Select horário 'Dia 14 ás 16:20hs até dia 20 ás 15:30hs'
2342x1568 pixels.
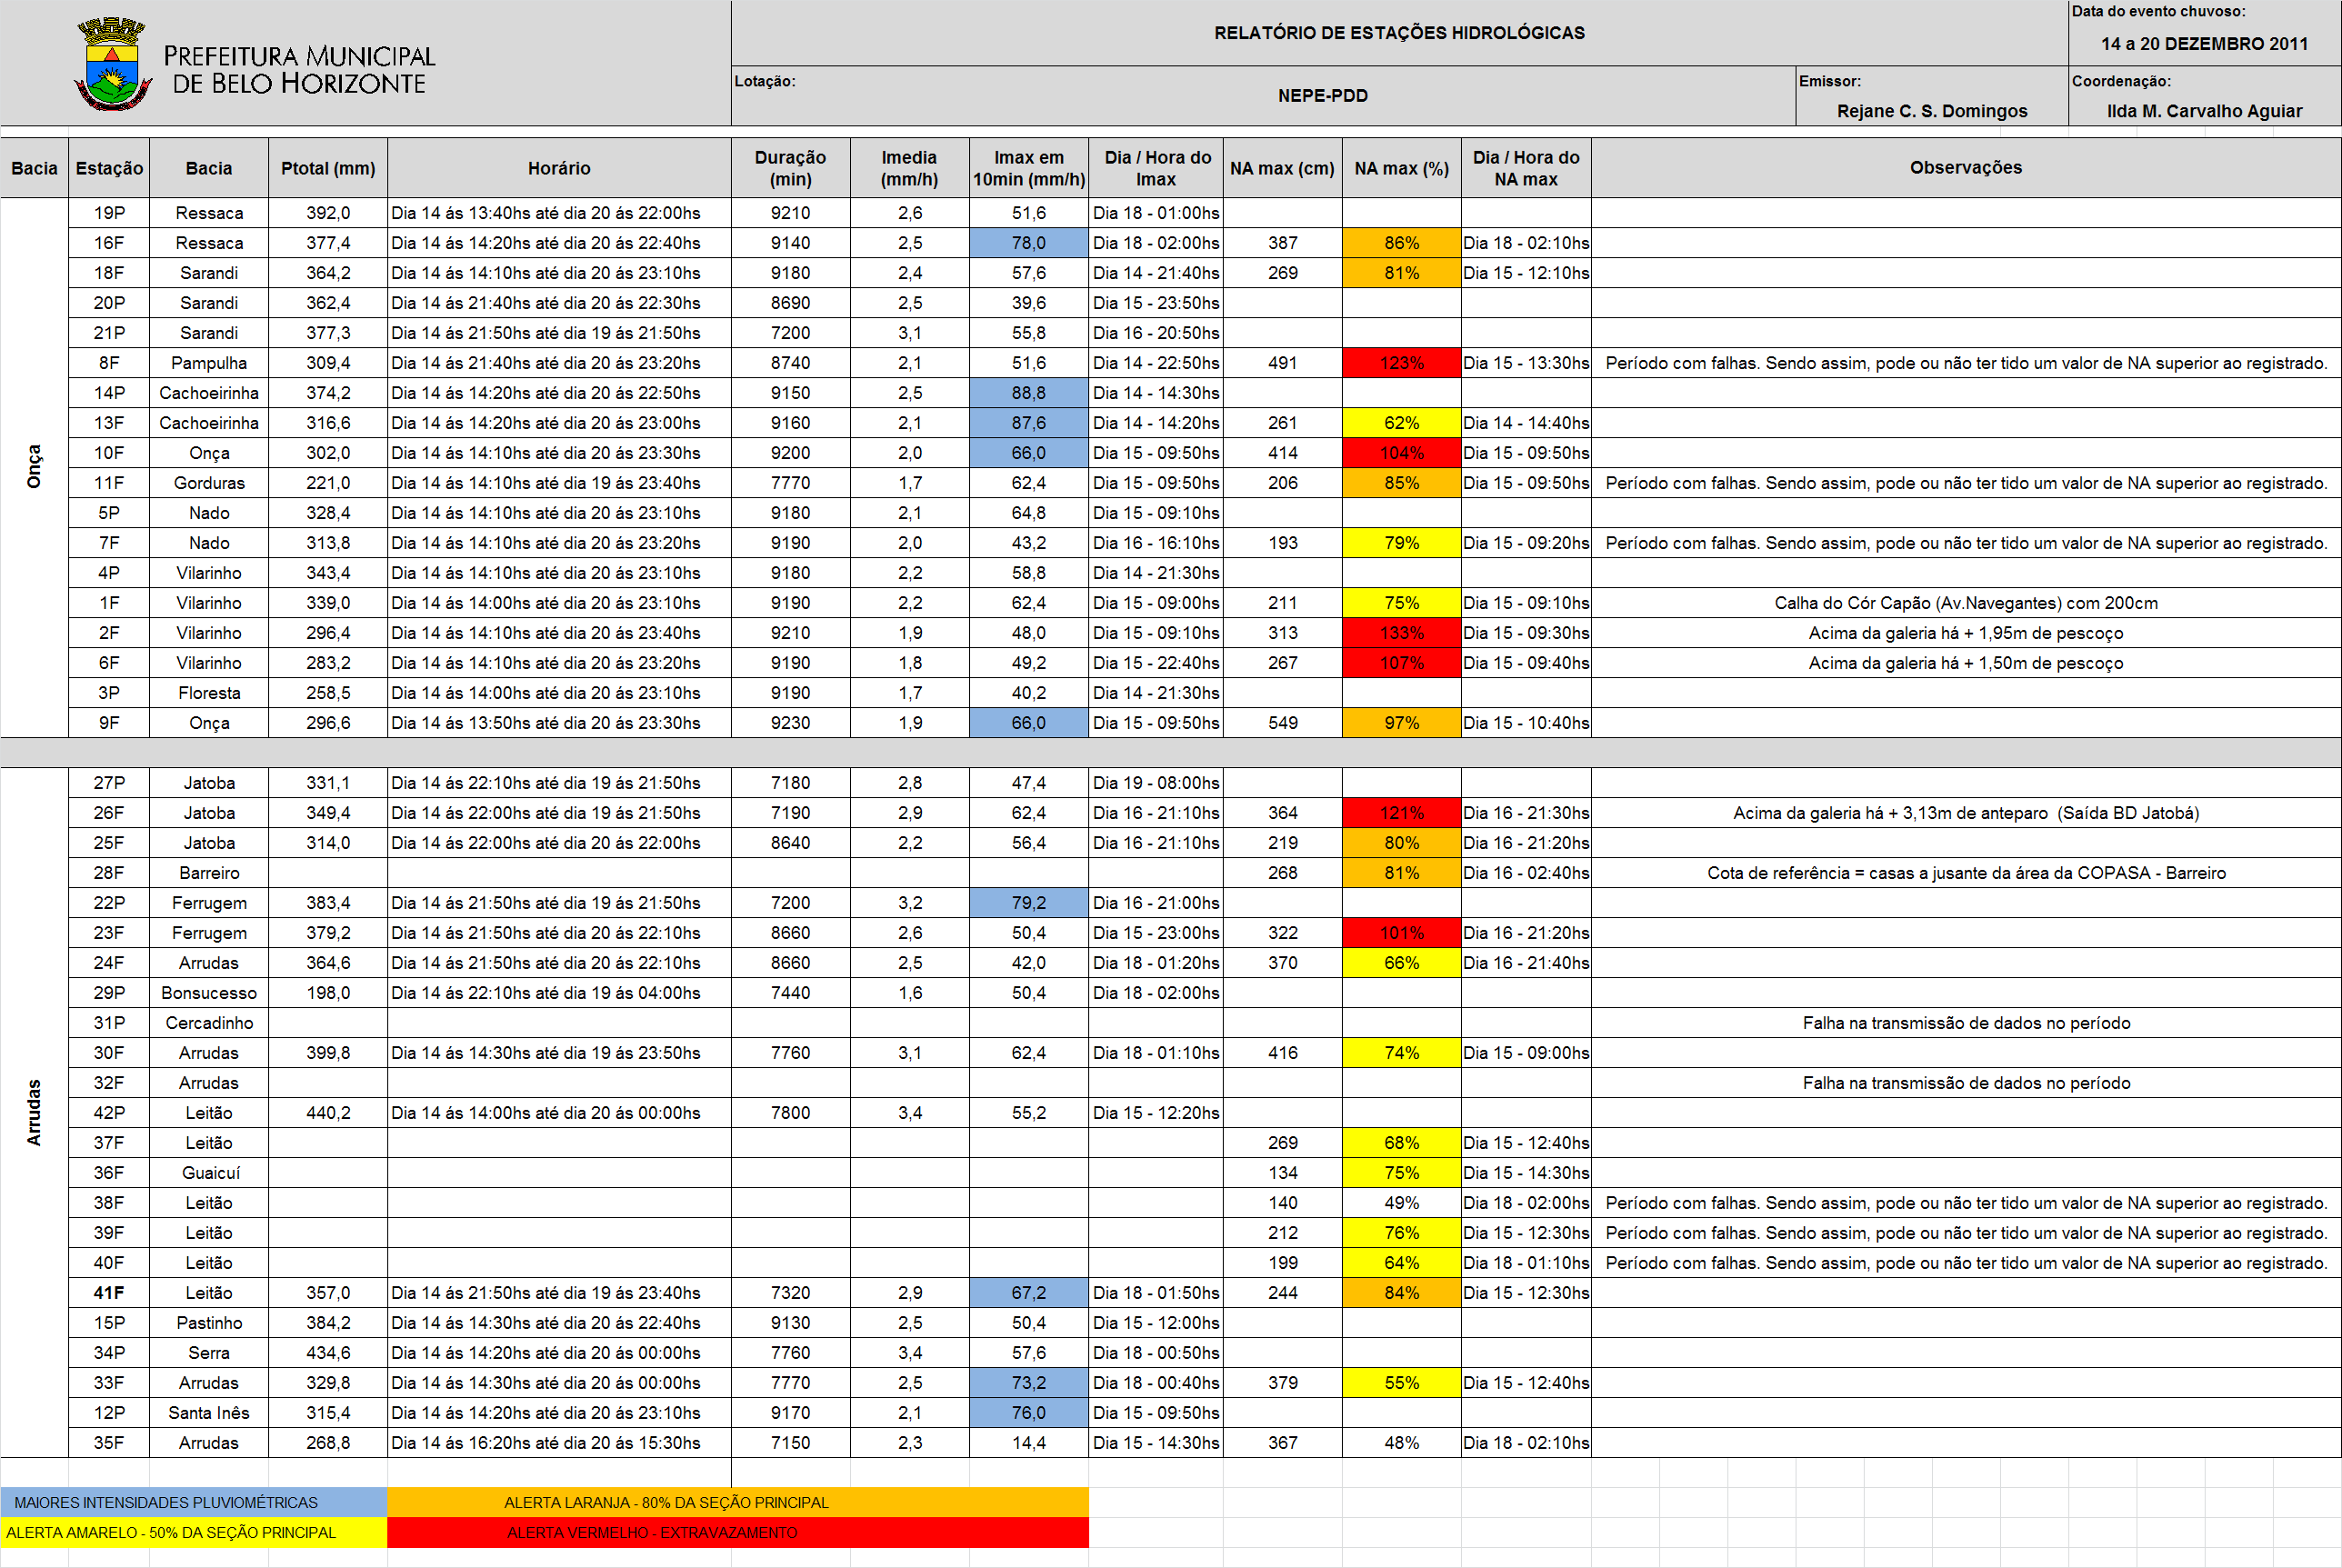pyautogui.click(x=559, y=1443)
